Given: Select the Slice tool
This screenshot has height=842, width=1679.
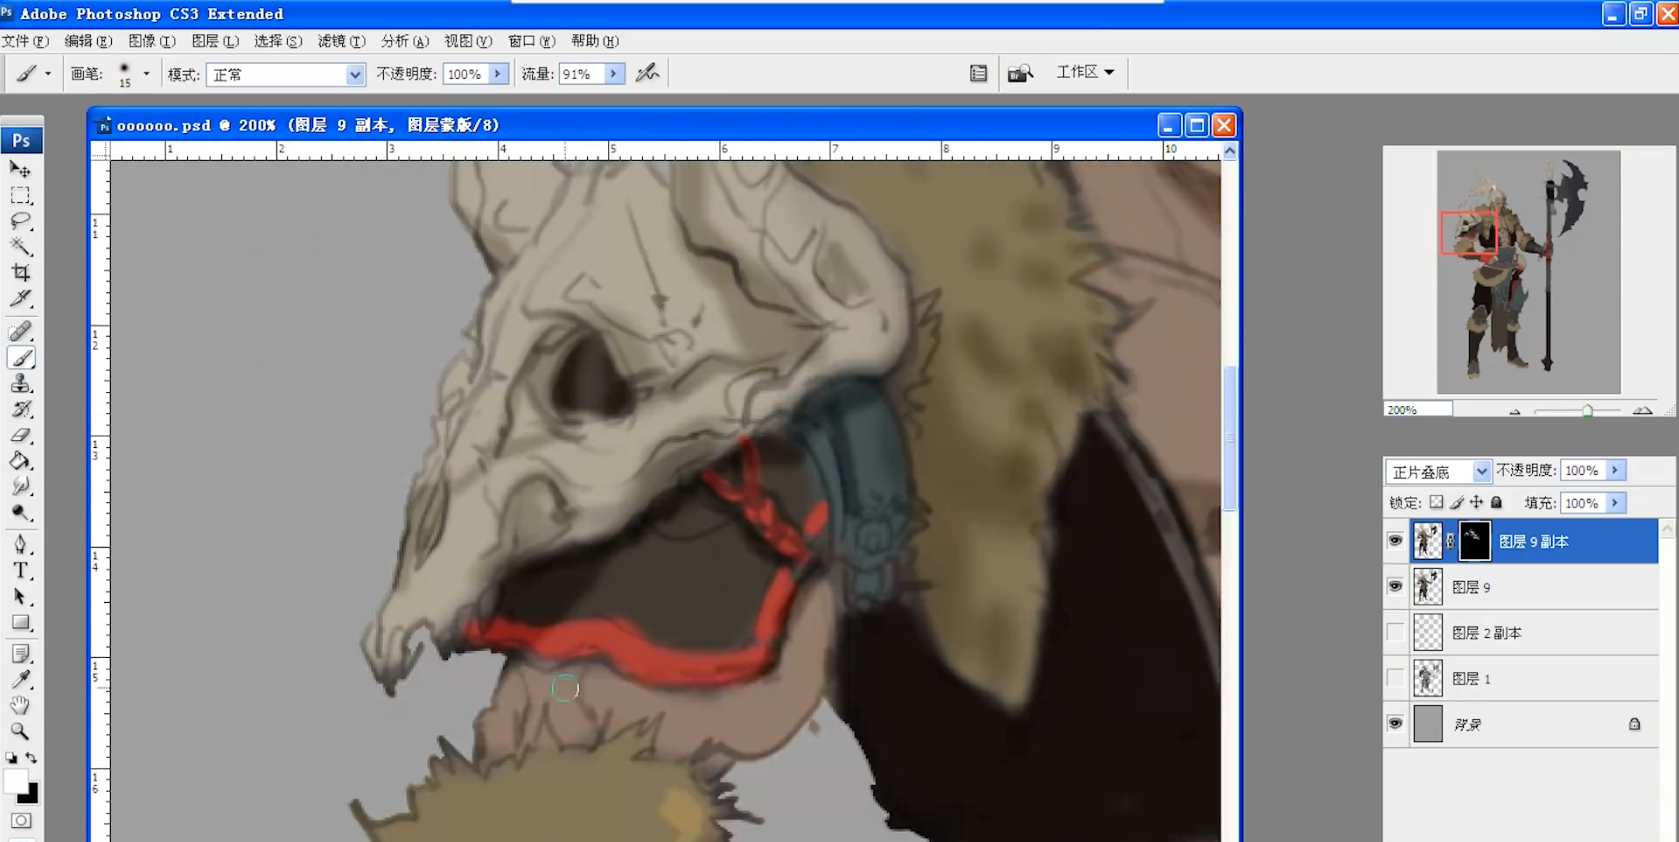Looking at the screenshot, I should click(x=20, y=299).
